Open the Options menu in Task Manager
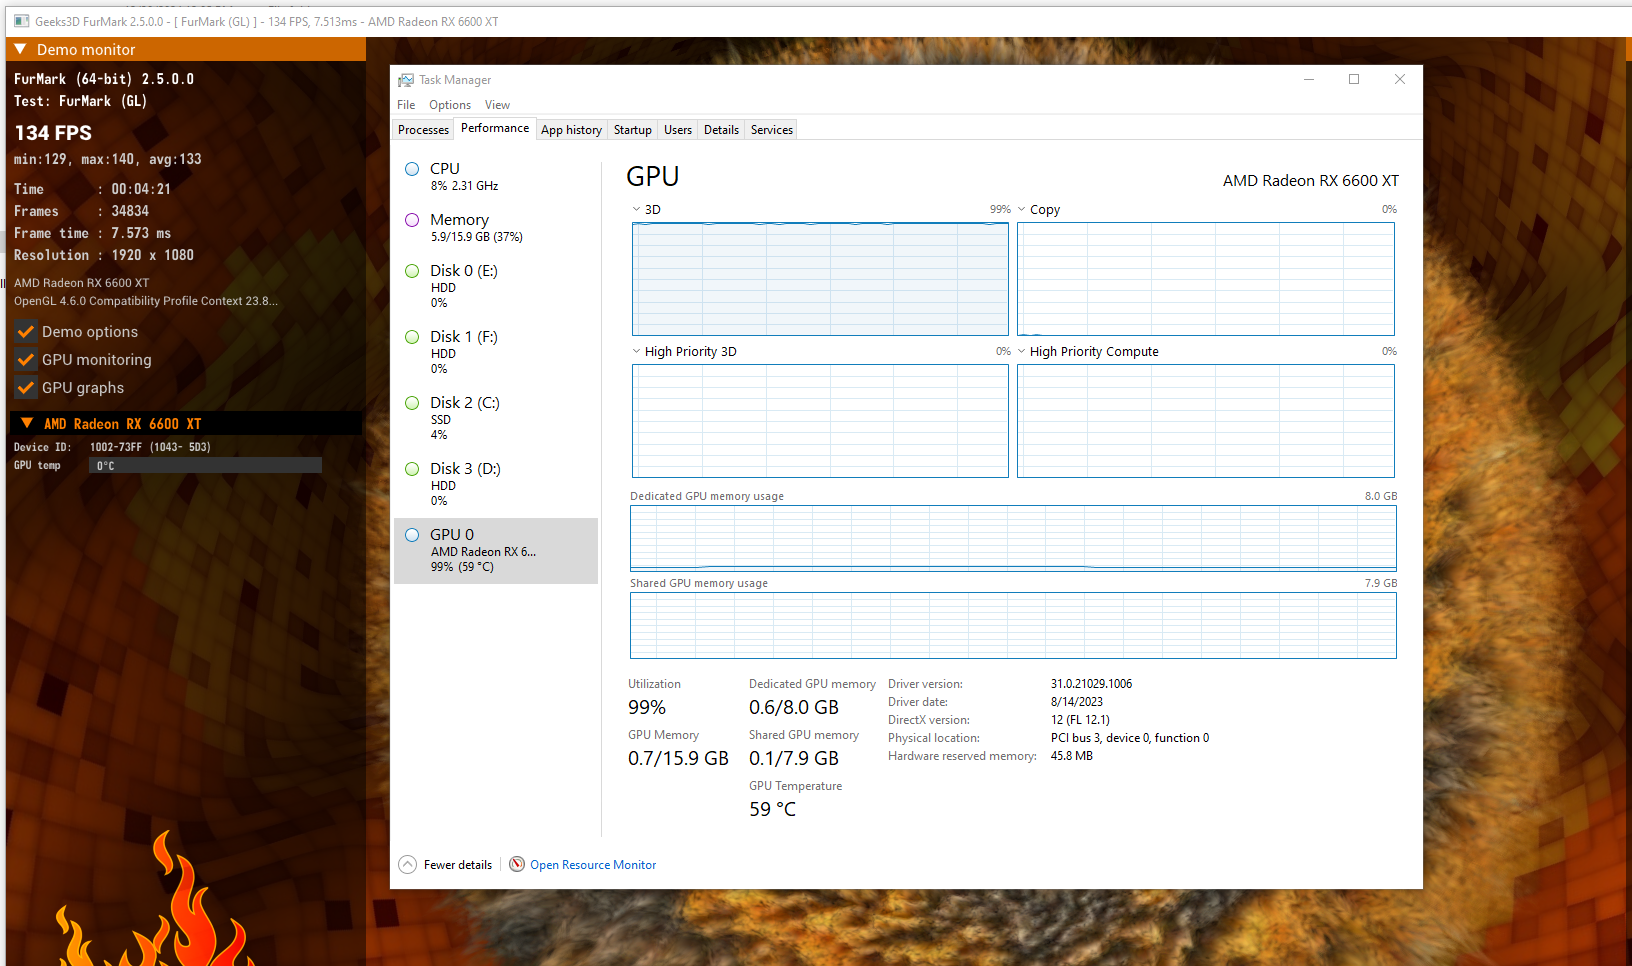Screen dimensions: 1632x966 [x=450, y=105]
